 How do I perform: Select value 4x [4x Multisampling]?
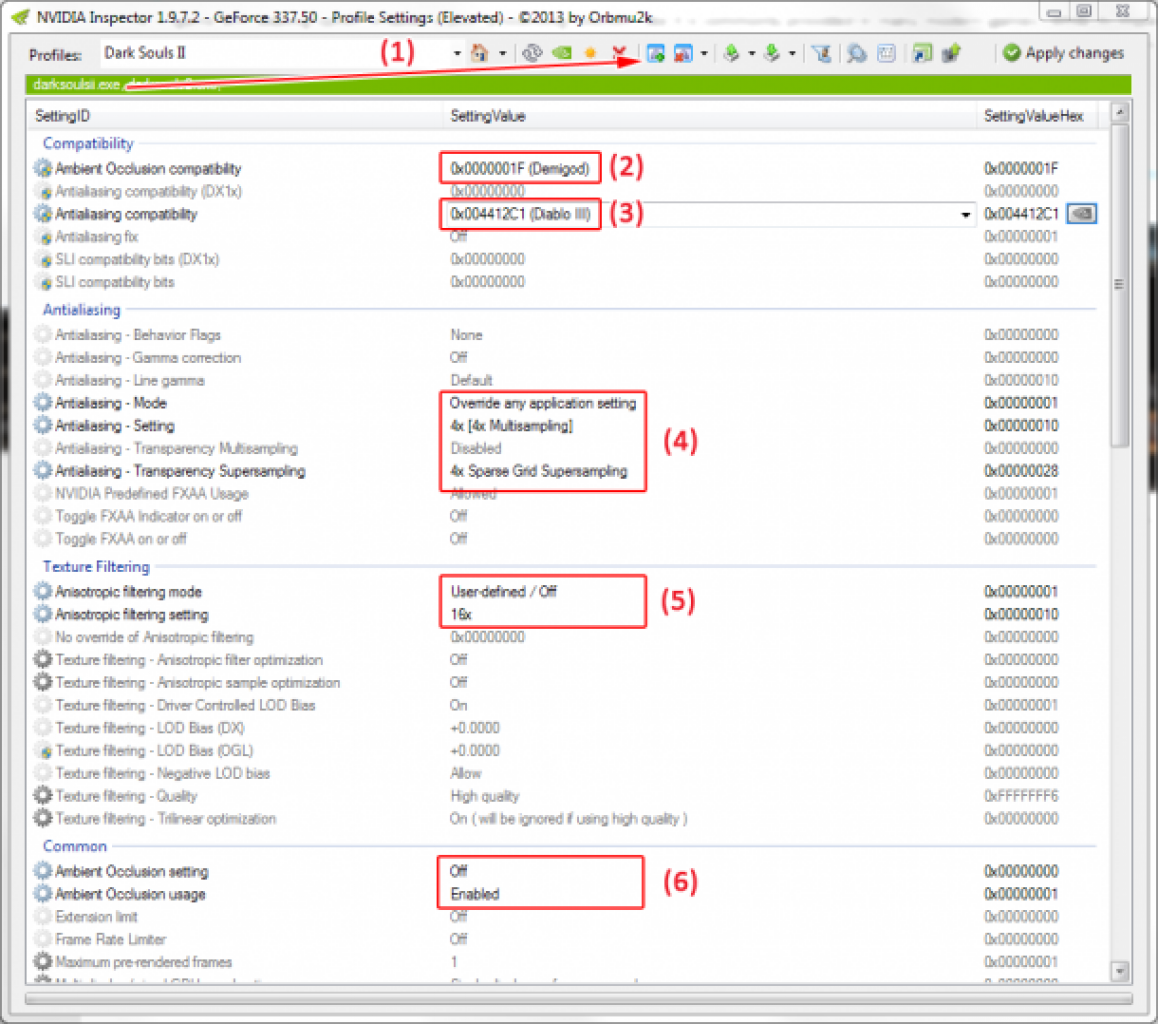[511, 425]
